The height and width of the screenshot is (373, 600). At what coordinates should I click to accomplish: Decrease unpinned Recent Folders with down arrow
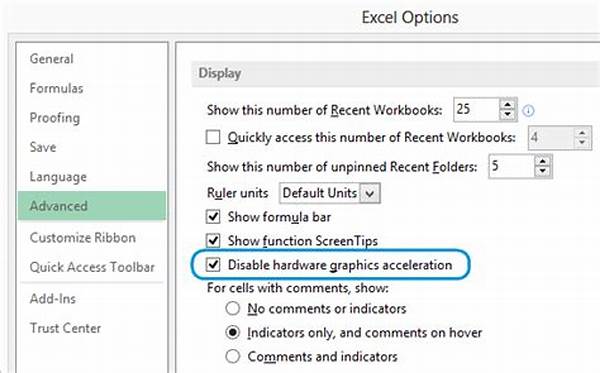tap(542, 171)
